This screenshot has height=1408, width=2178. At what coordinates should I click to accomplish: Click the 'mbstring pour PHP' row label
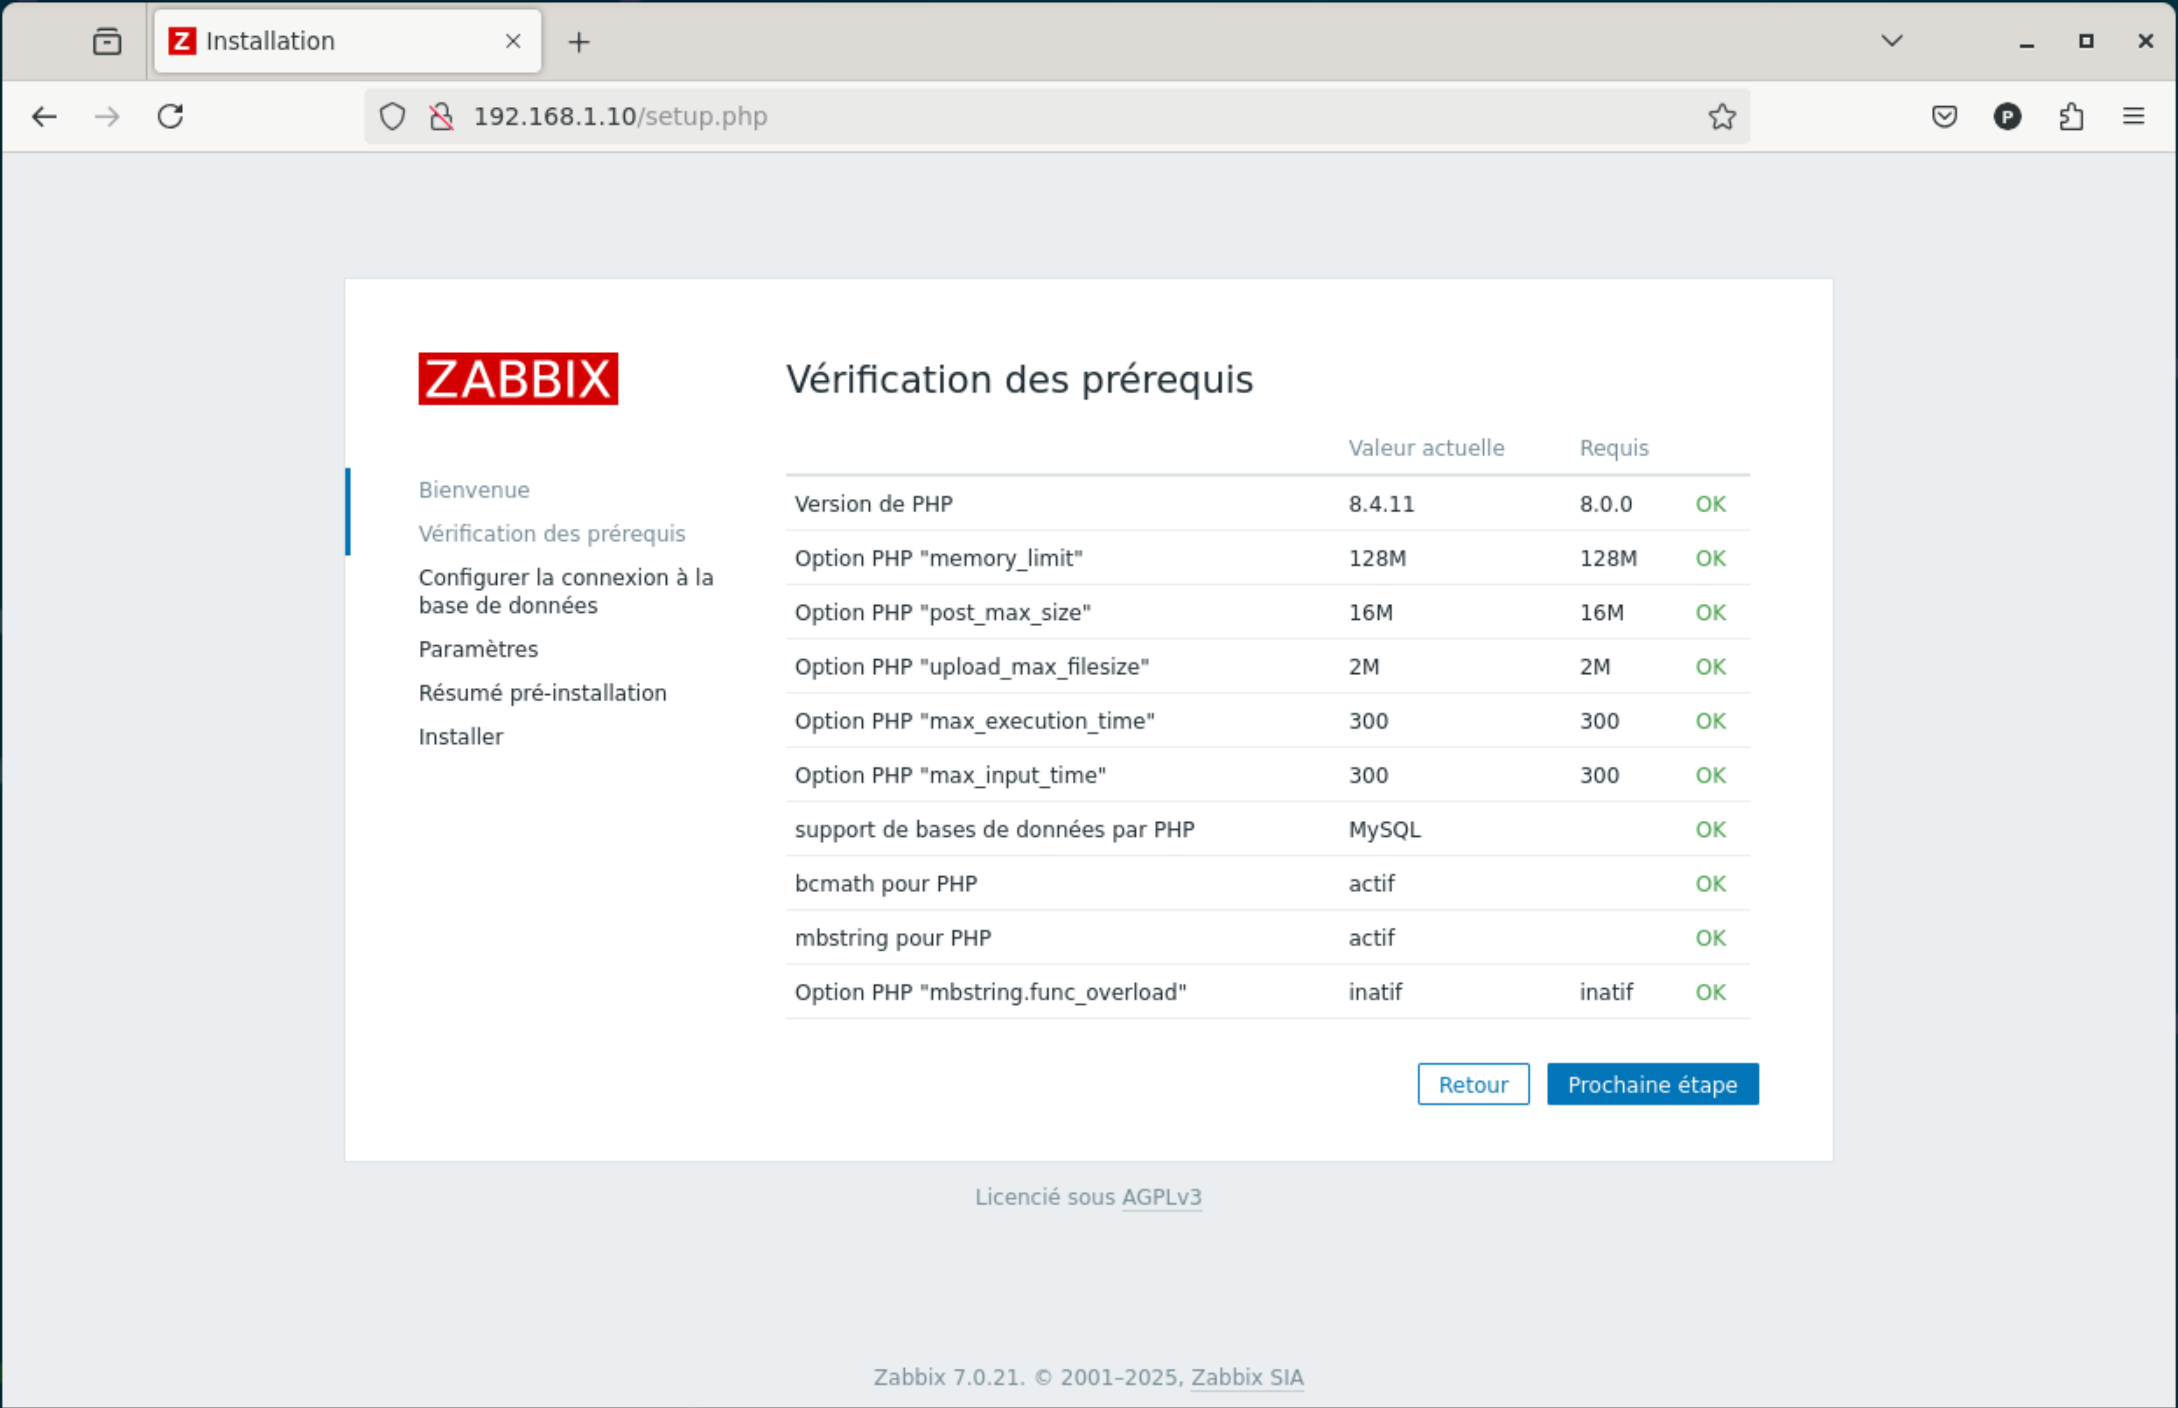(893, 938)
